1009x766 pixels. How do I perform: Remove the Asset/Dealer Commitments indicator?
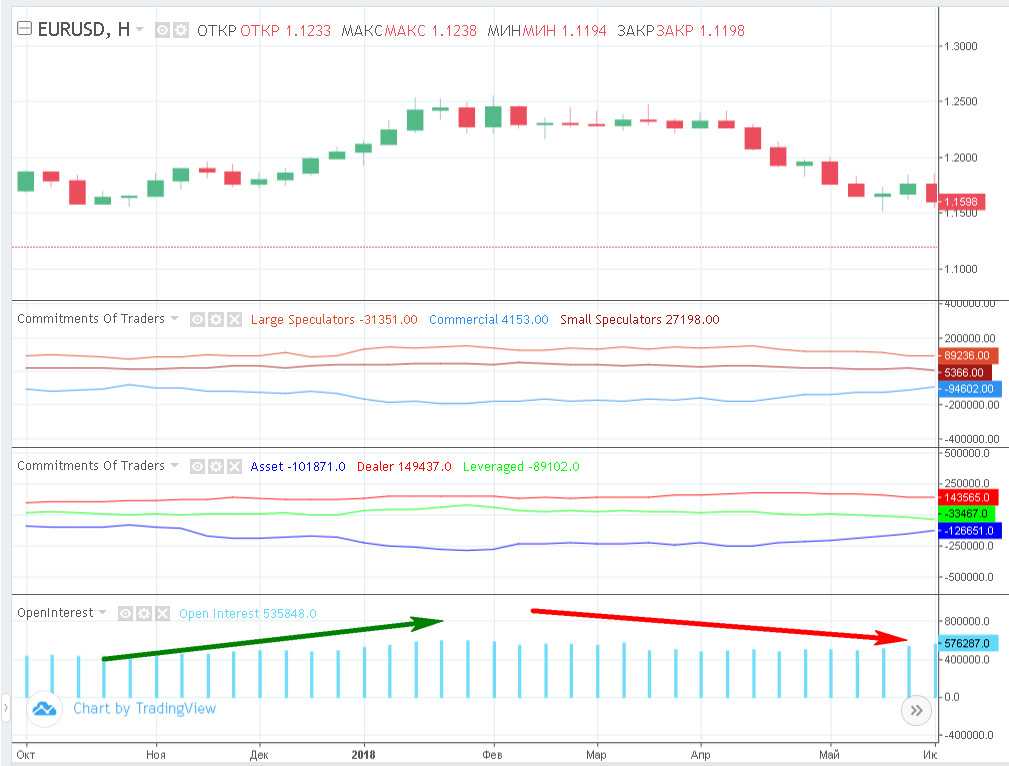click(233, 466)
